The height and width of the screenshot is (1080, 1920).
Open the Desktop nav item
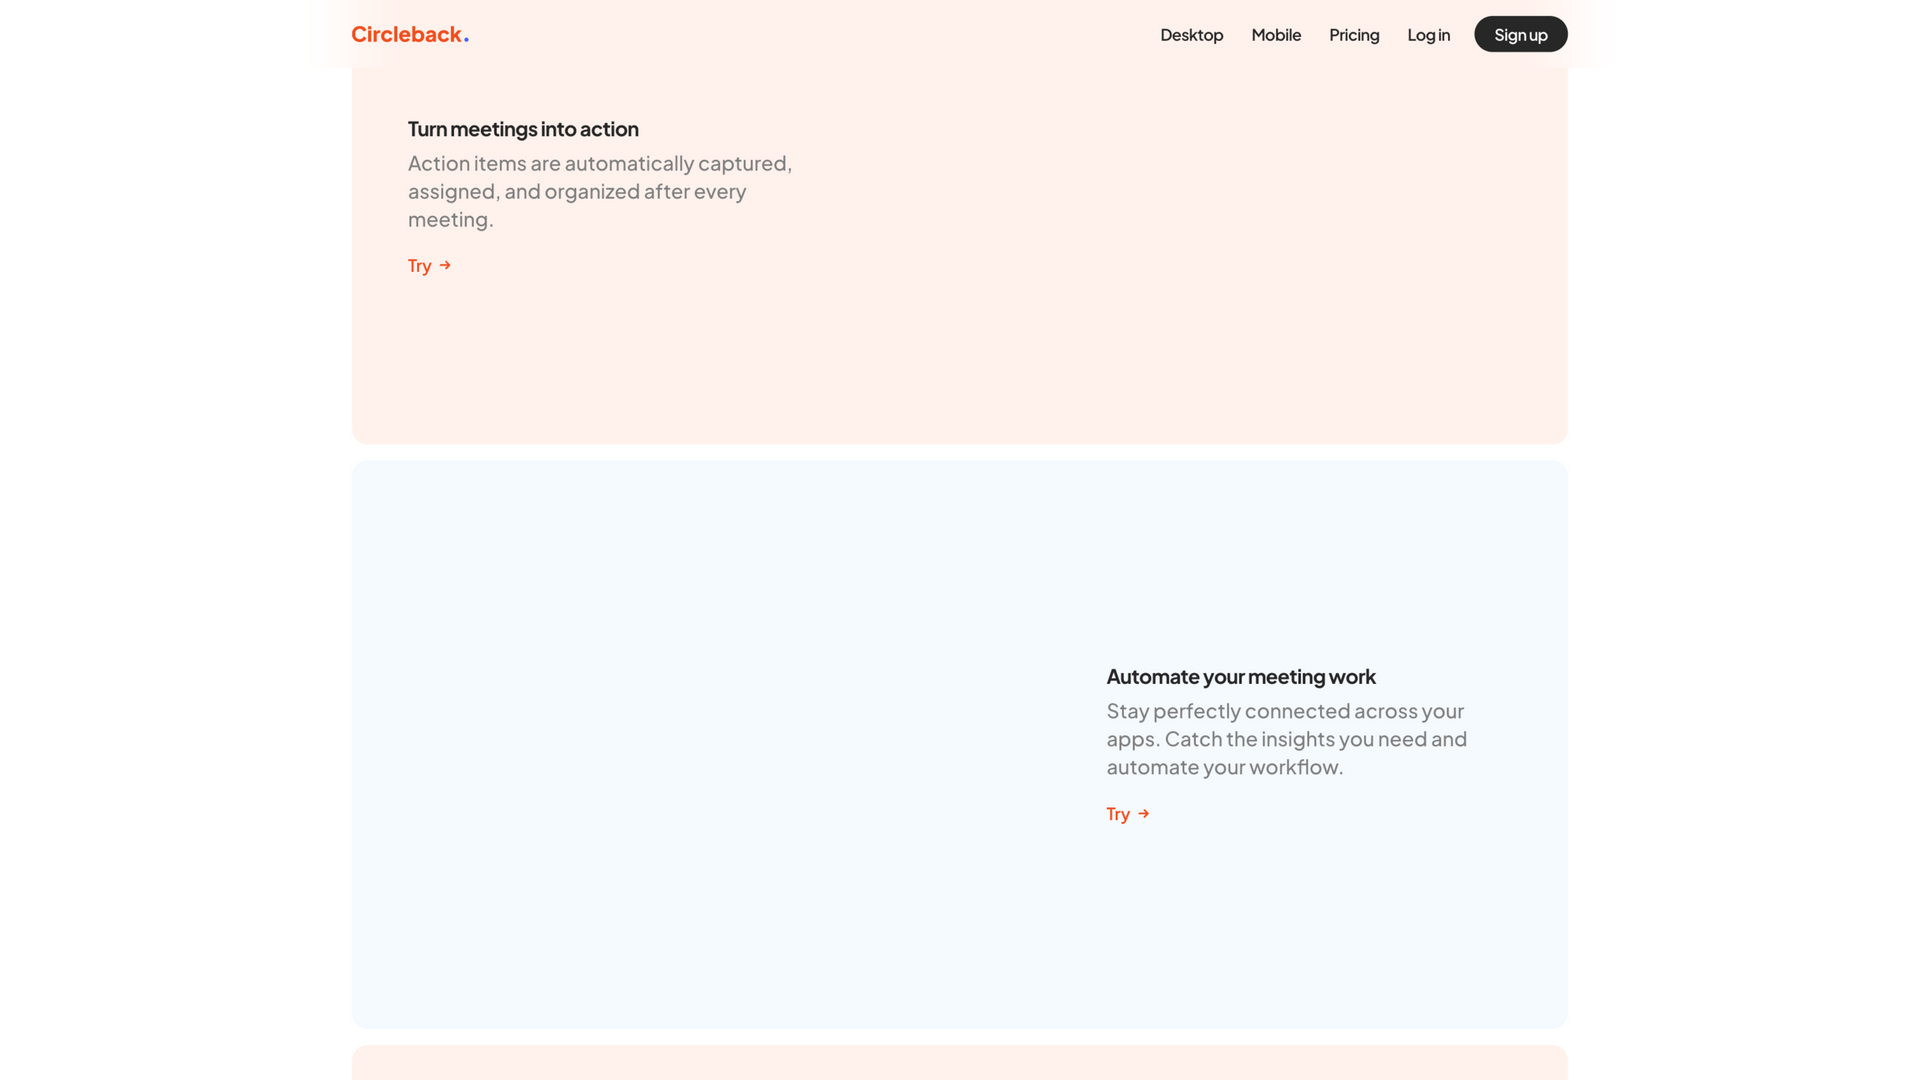(x=1191, y=35)
